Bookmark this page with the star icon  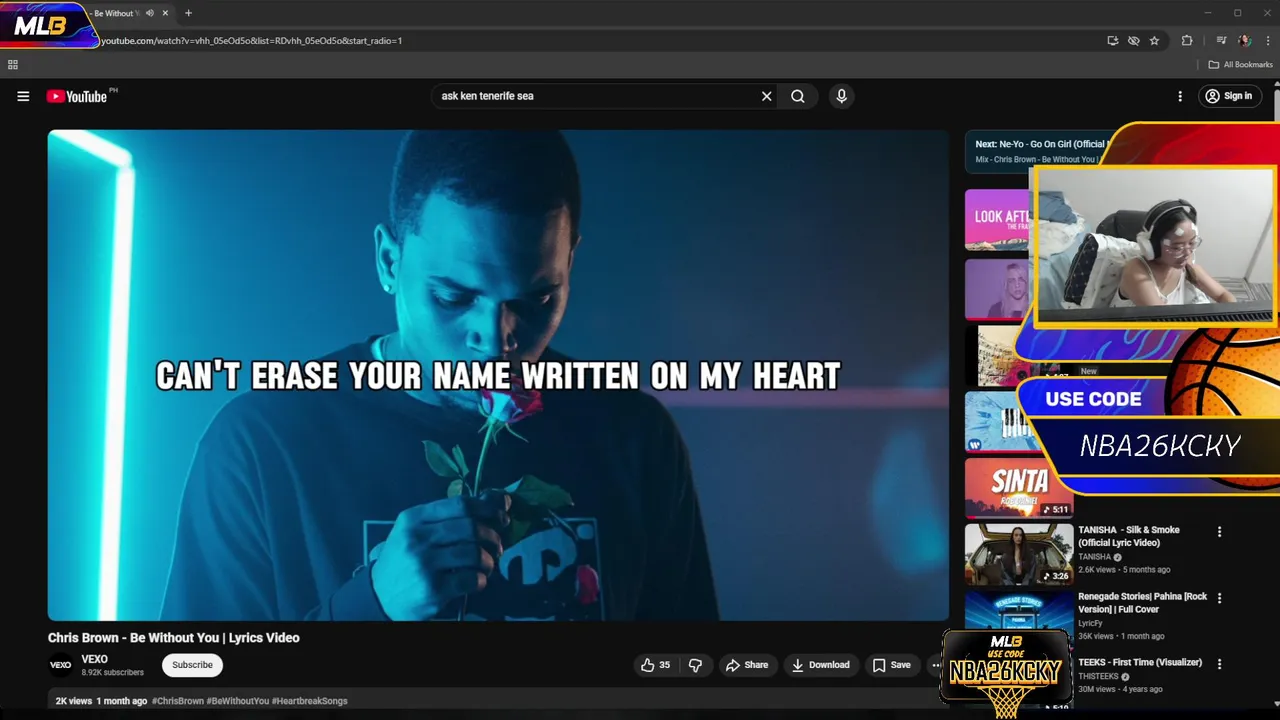pos(1154,41)
